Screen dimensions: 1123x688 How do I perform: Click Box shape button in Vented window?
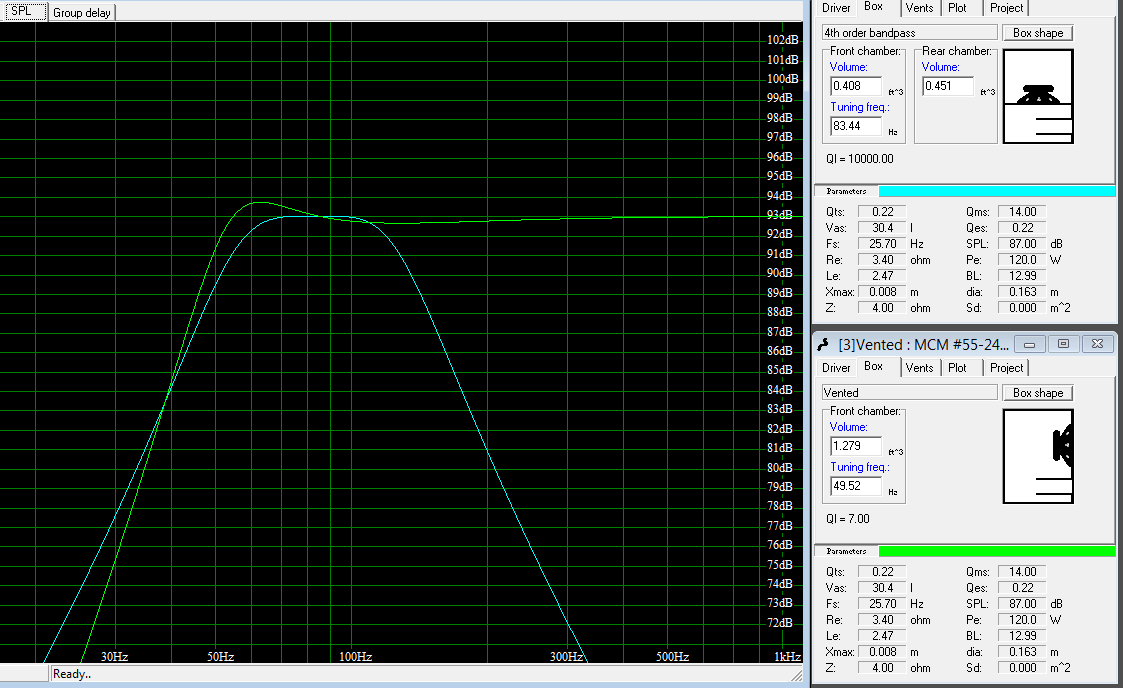(1038, 393)
